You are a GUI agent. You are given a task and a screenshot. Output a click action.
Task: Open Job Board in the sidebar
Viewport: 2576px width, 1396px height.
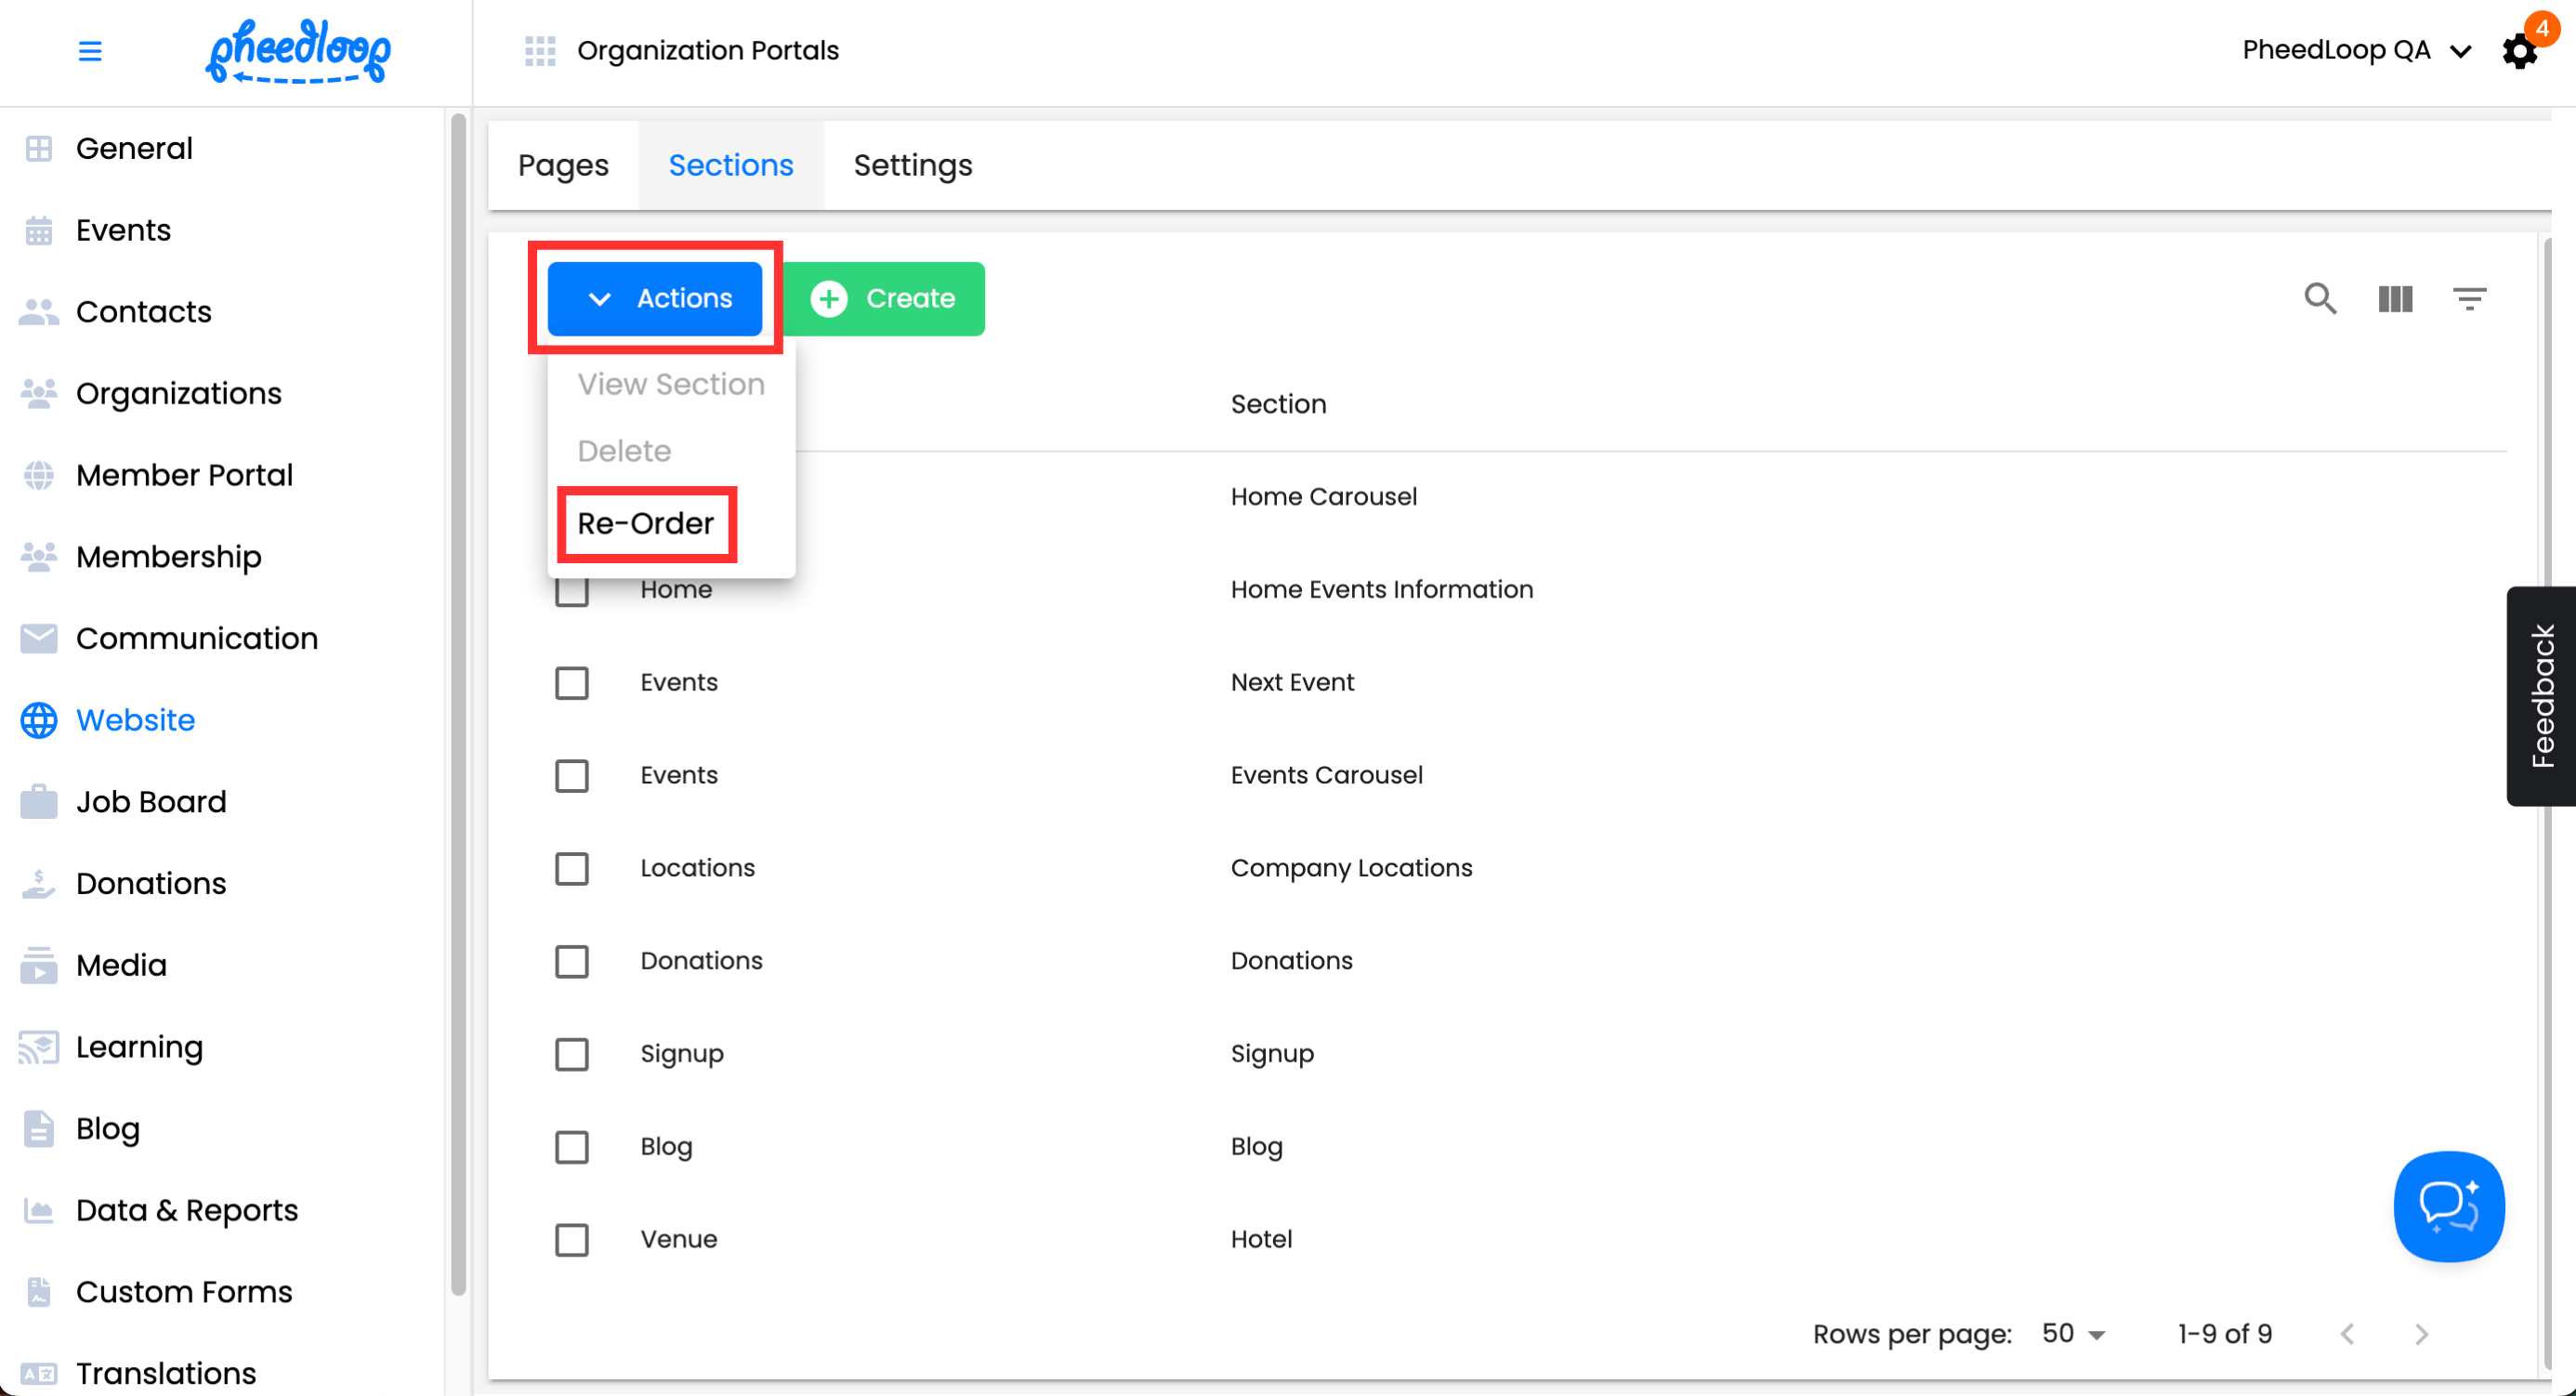click(x=151, y=802)
